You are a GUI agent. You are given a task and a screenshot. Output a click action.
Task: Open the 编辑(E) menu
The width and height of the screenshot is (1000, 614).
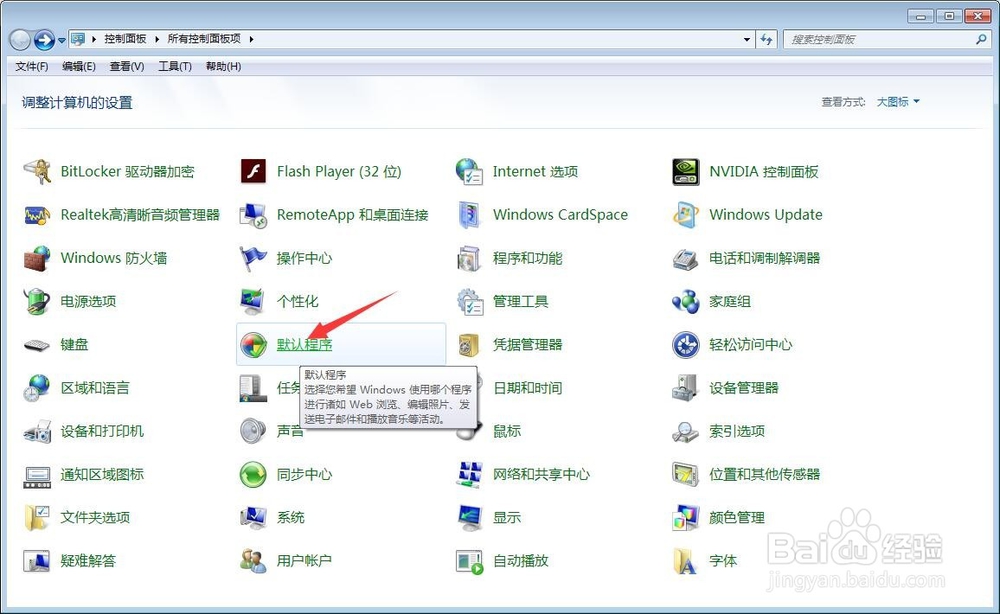pos(79,66)
